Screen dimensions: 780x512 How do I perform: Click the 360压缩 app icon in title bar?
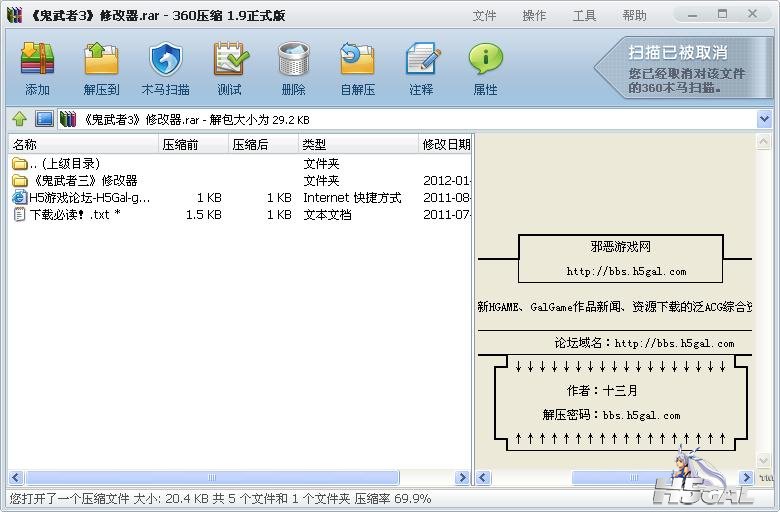click(x=15, y=15)
